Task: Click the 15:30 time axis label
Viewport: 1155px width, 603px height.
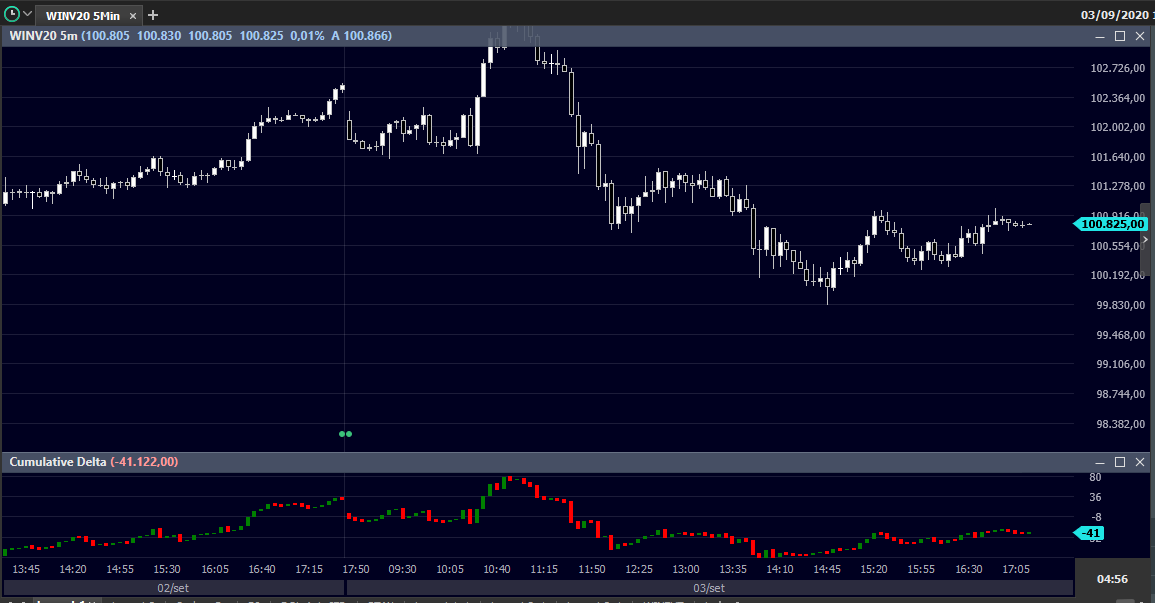Action: click(166, 569)
